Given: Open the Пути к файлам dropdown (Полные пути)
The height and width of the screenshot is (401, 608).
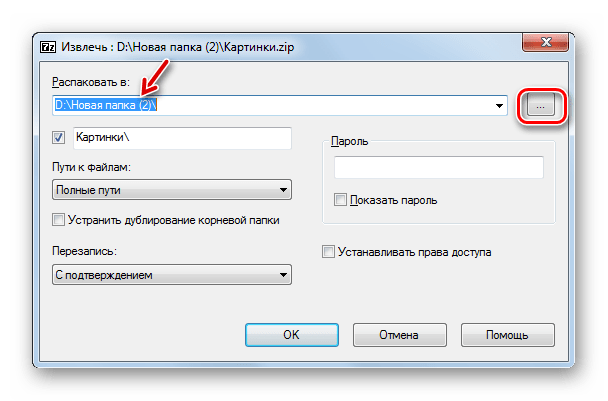Looking at the screenshot, I should (172, 190).
